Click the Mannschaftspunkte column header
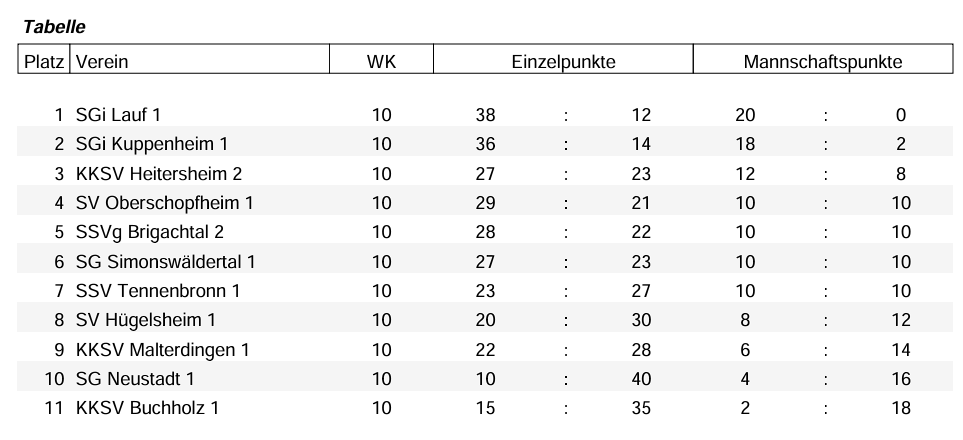 click(x=822, y=62)
